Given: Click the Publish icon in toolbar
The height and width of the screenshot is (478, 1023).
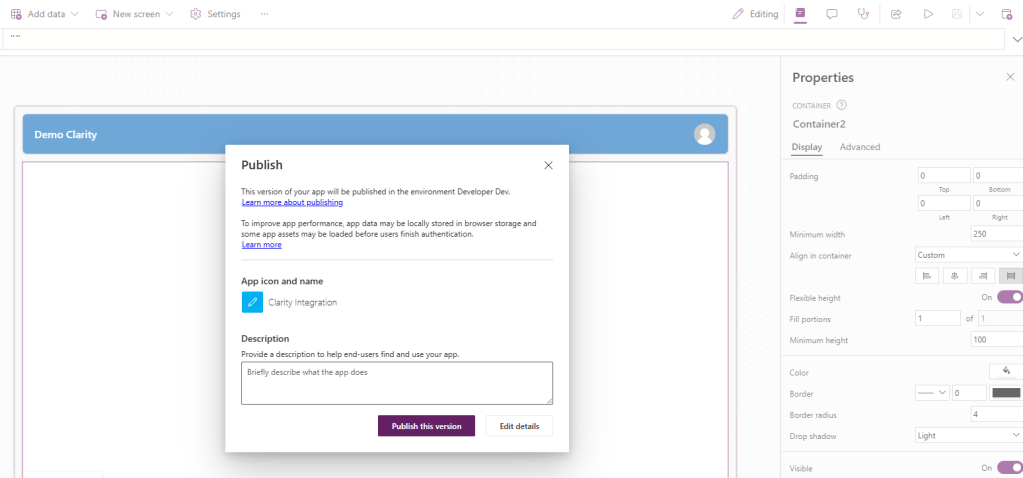Looking at the screenshot, I should click(1006, 14).
